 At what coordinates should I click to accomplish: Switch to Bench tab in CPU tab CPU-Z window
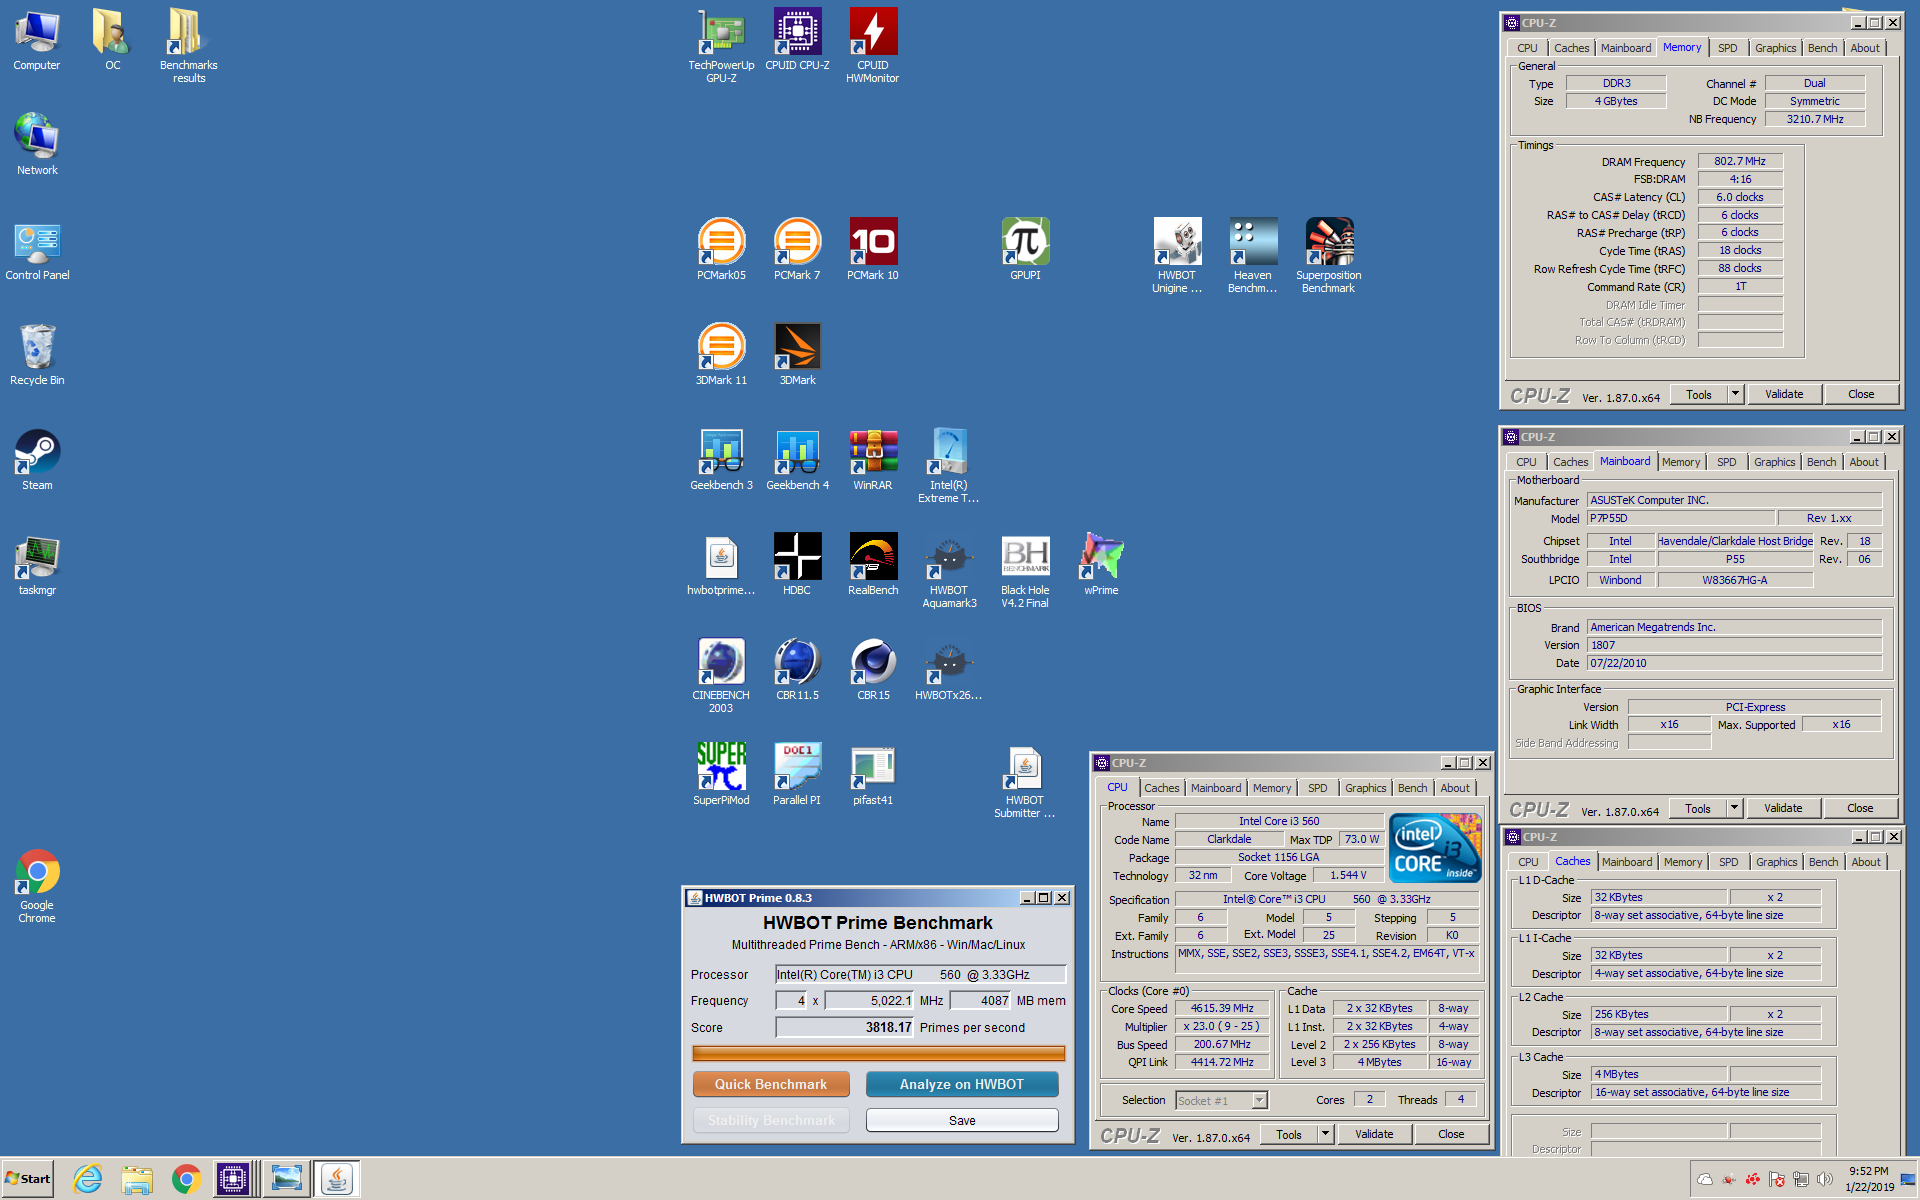coord(1412,788)
